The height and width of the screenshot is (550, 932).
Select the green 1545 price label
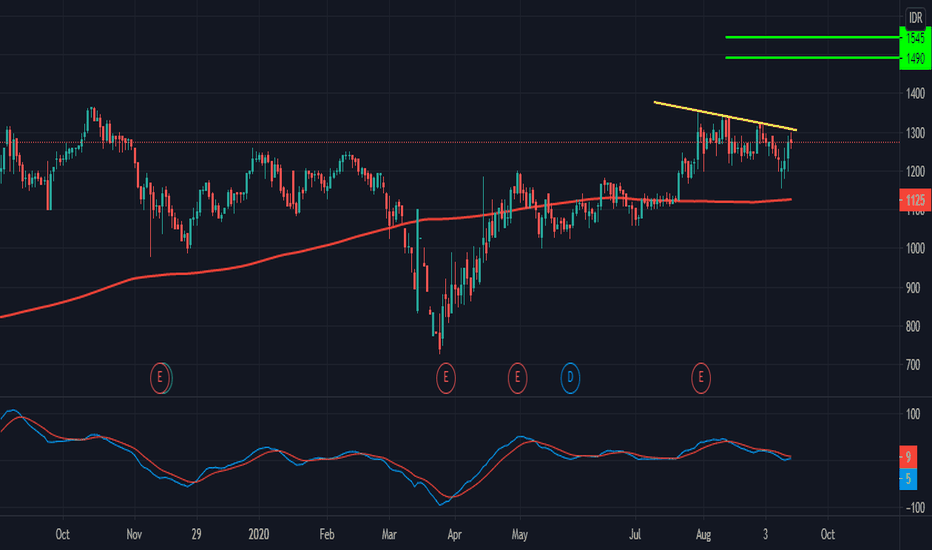click(x=915, y=38)
